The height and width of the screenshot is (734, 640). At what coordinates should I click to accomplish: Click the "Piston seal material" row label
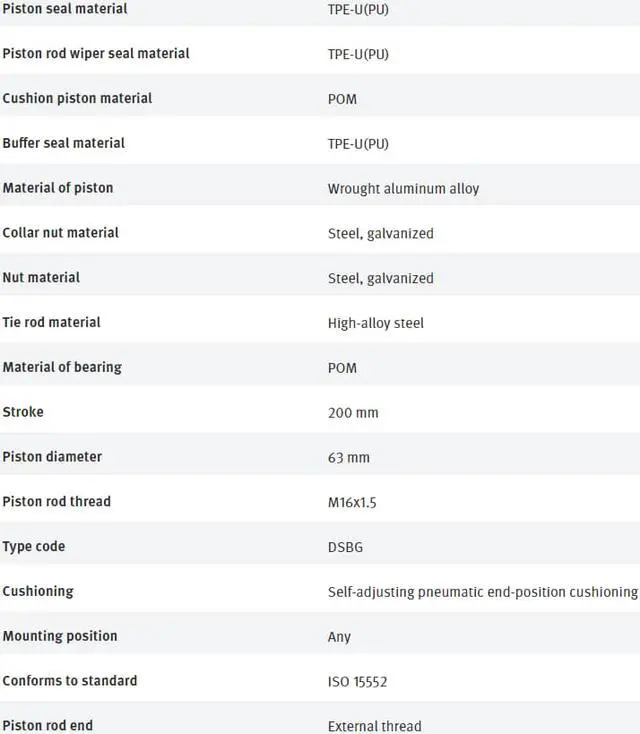click(65, 9)
